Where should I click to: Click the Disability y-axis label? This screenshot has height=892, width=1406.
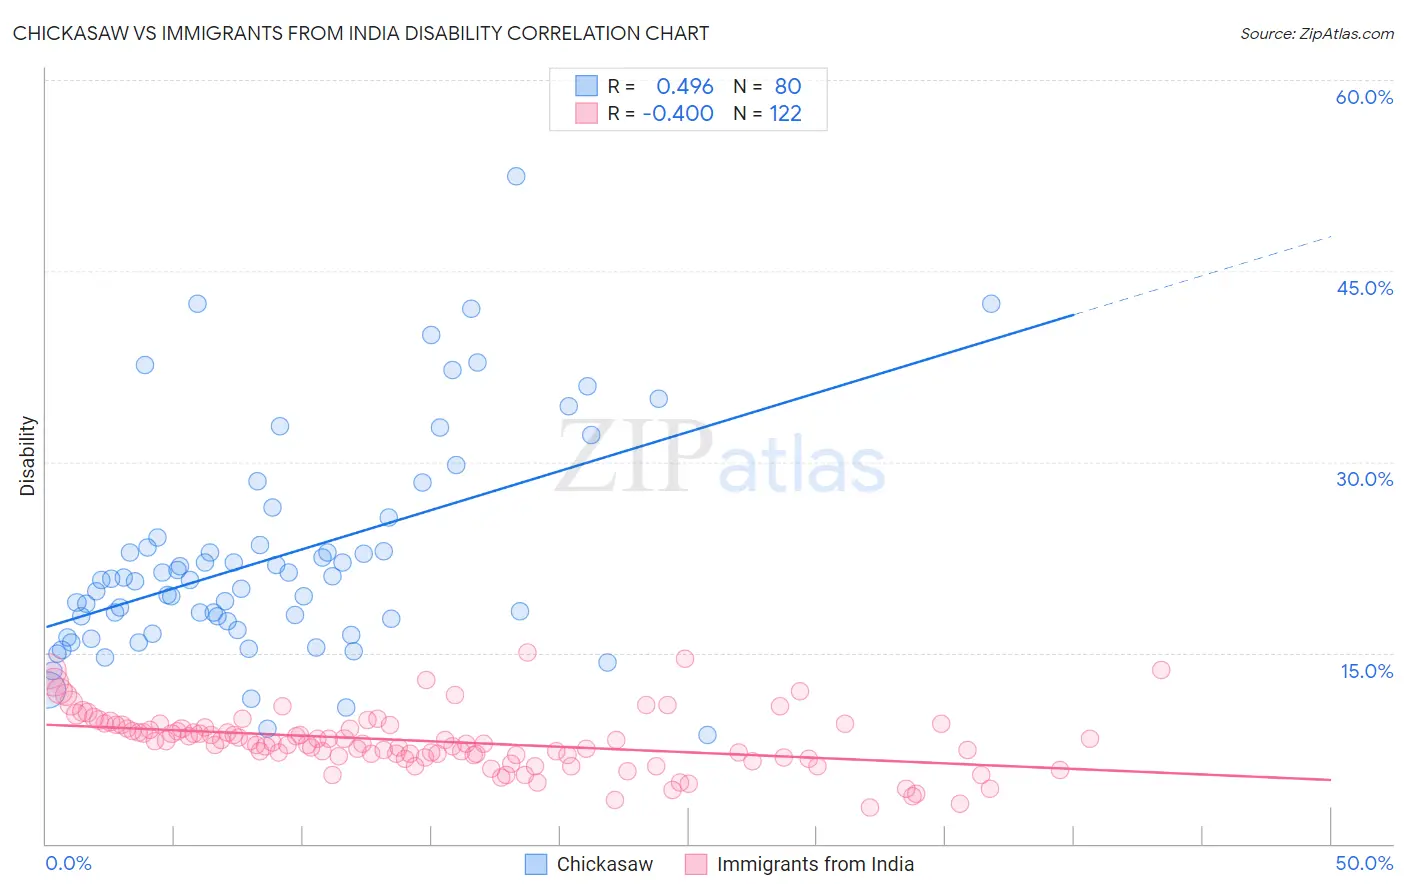pos(28,456)
